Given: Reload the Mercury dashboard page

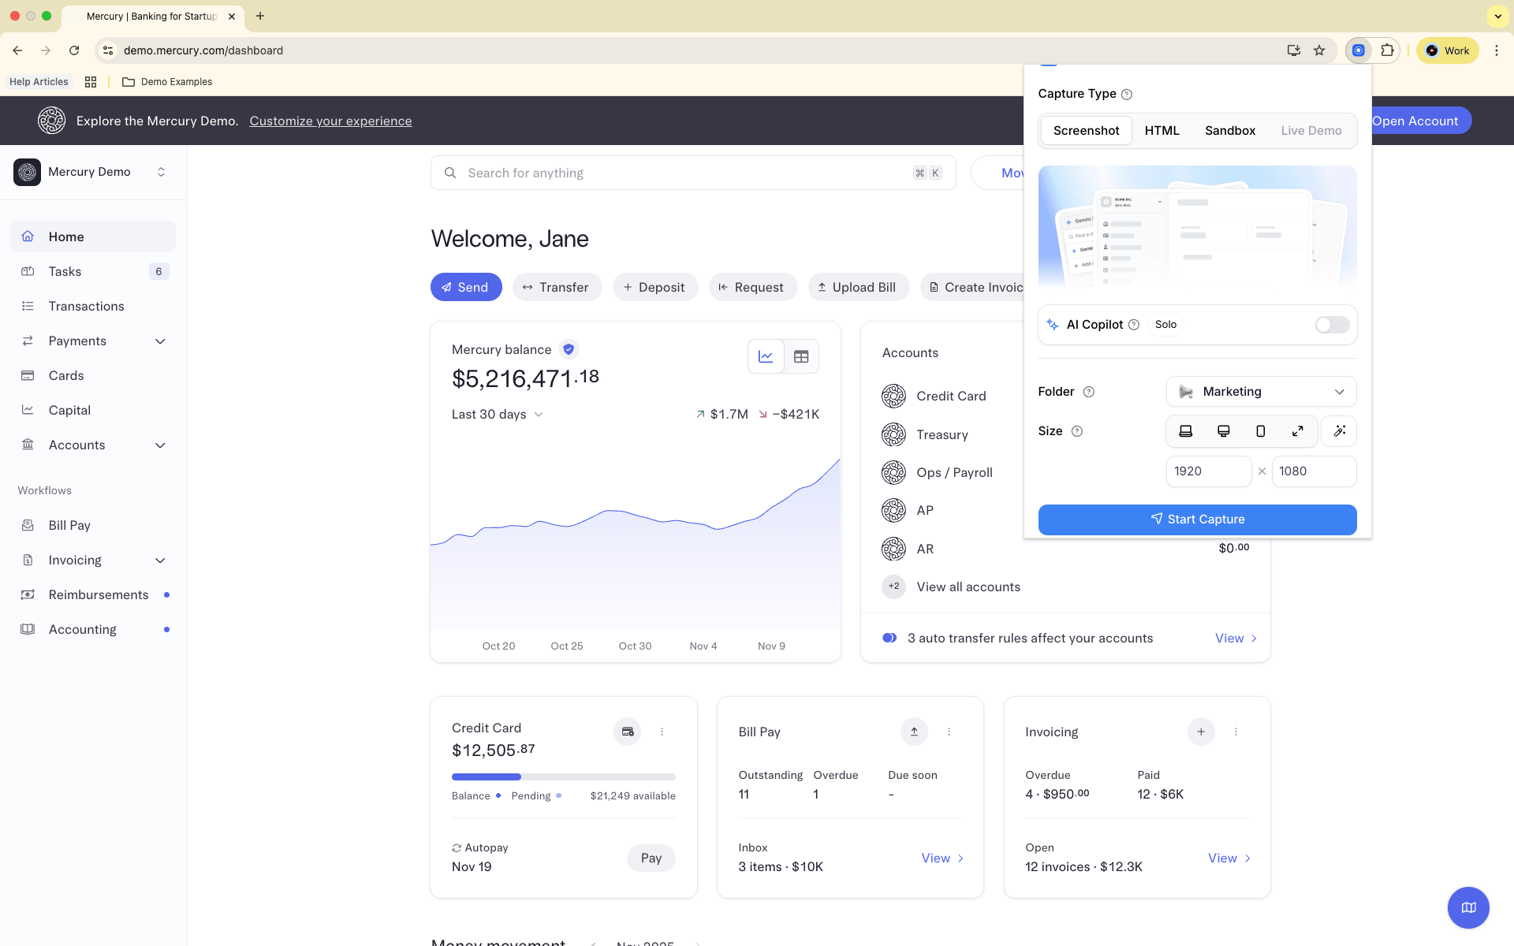Looking at the screenshot, I should click(74, 50).
